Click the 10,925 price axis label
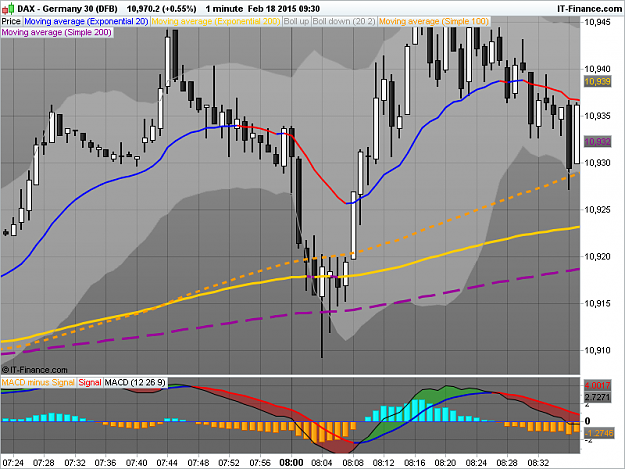This screenshot has width=625, height=469. tap(597, 210)
